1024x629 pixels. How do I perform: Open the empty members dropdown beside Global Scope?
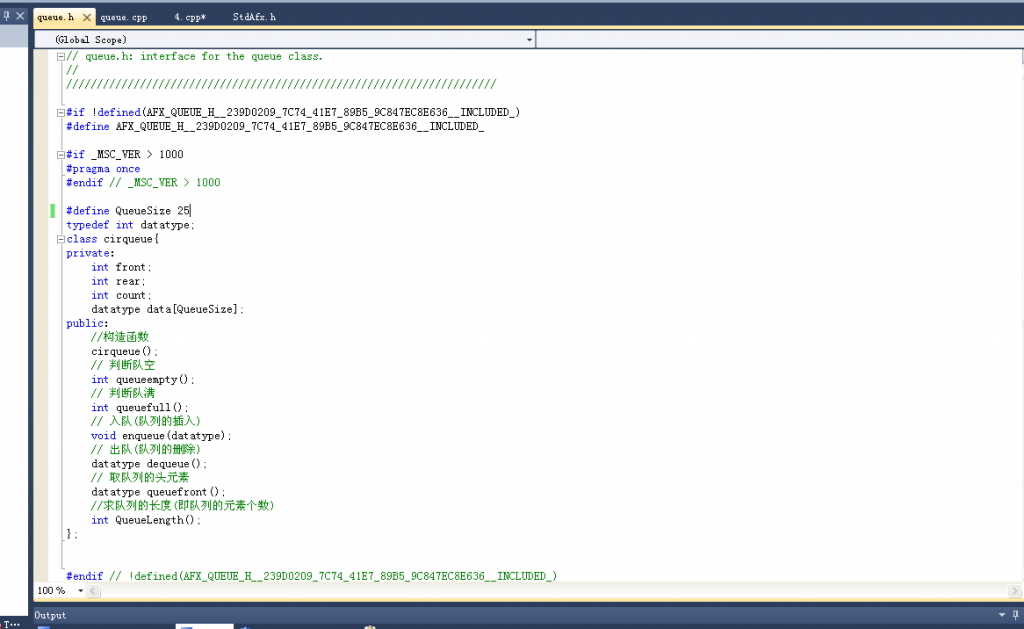coord(780,40)
